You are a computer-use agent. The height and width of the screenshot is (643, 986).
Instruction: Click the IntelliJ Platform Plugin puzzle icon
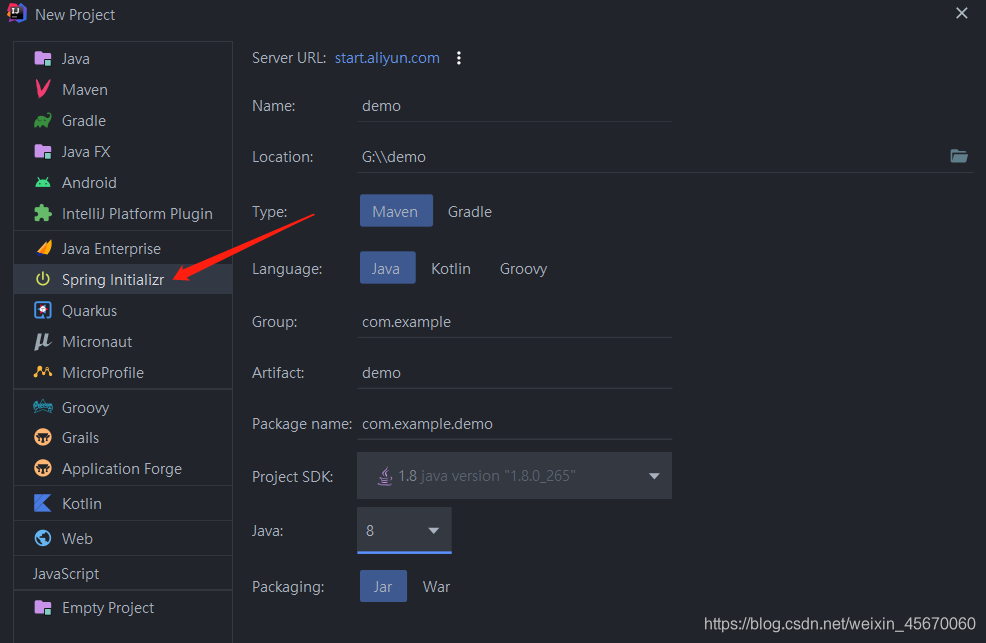pyautogui.click(x=43, y=214)
